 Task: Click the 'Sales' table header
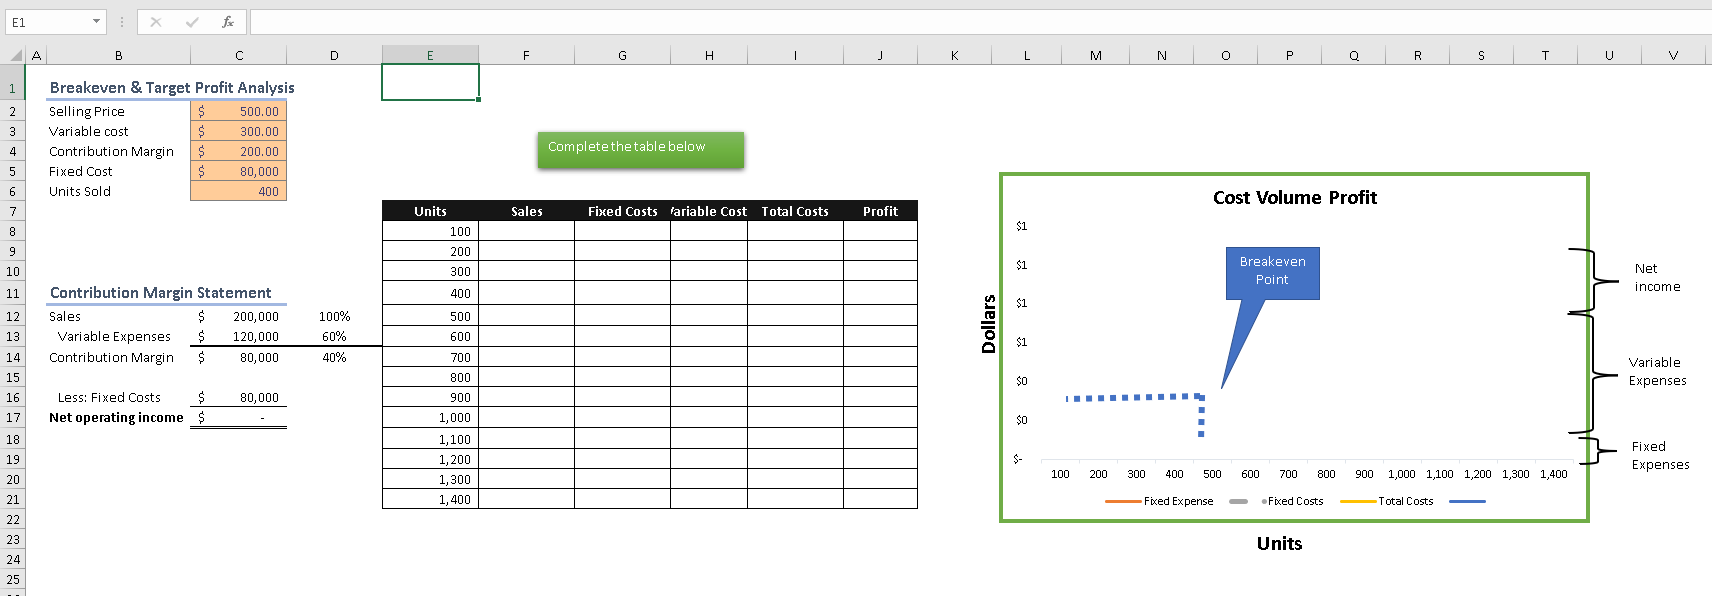pos(526,211)
